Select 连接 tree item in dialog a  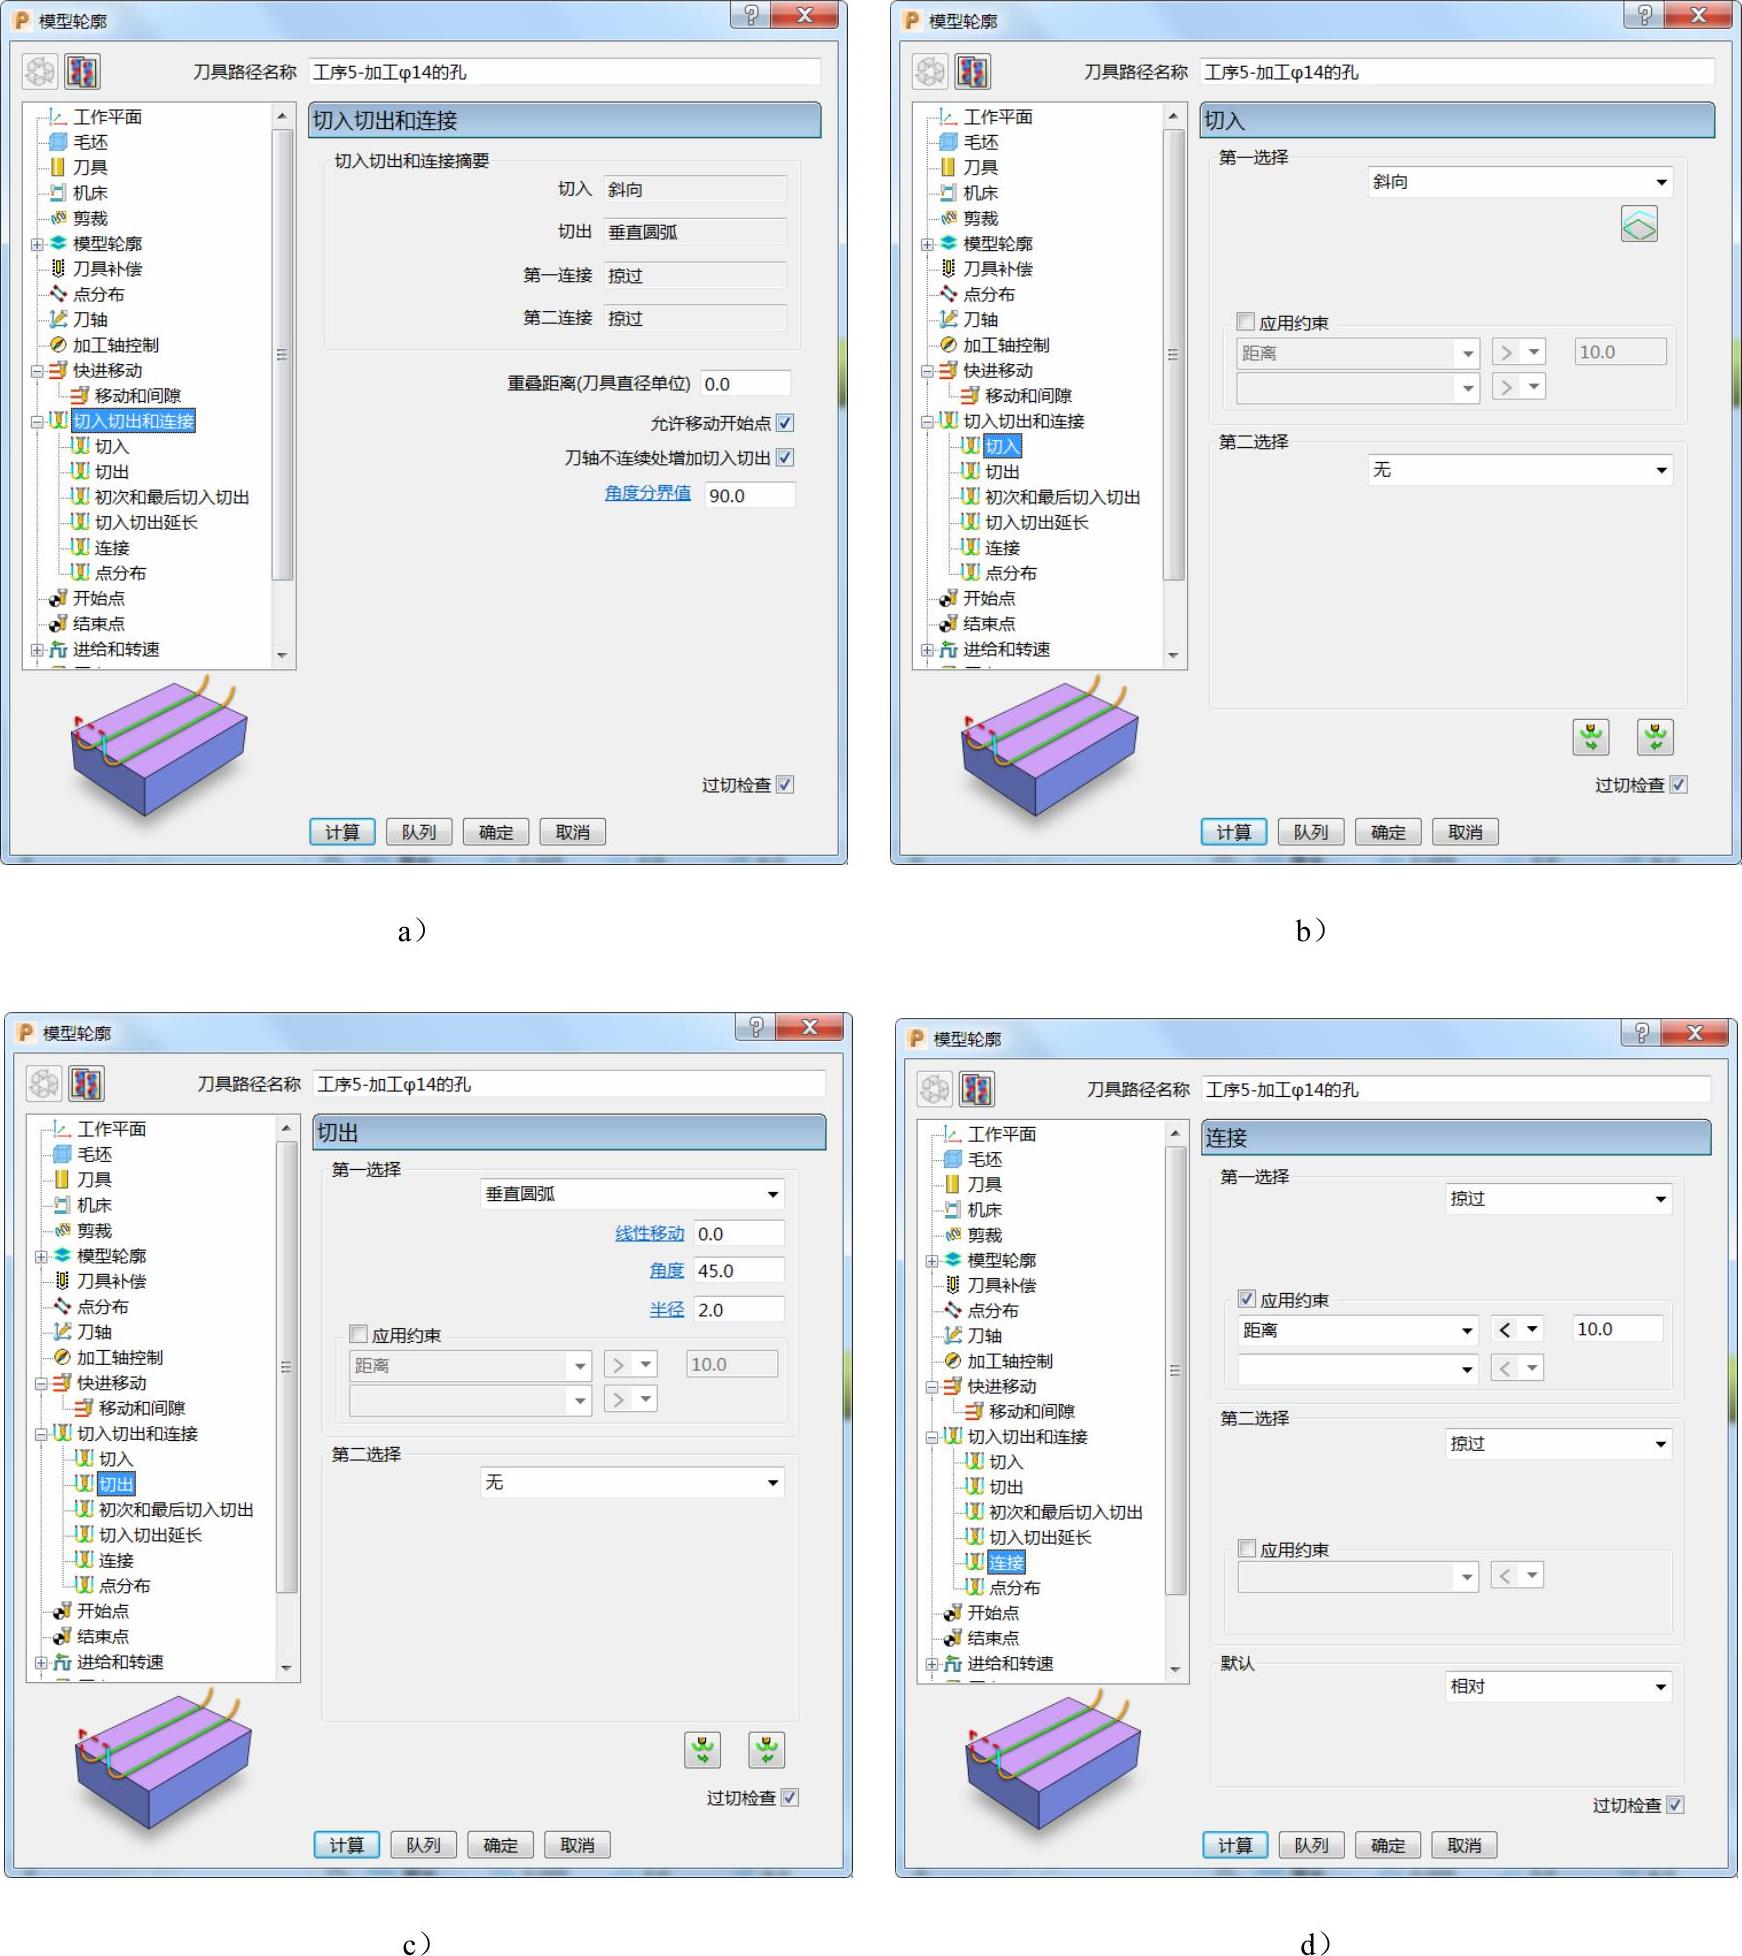[x=112, y=548]
